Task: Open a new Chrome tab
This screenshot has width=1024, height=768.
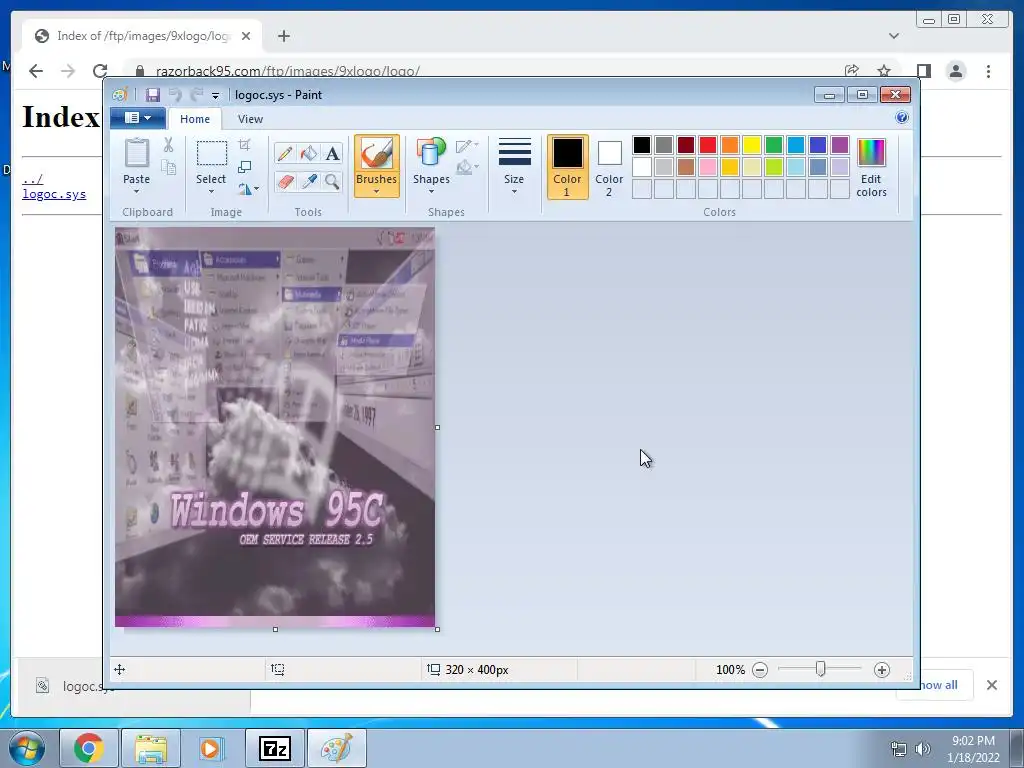Action: click(283, 36)
